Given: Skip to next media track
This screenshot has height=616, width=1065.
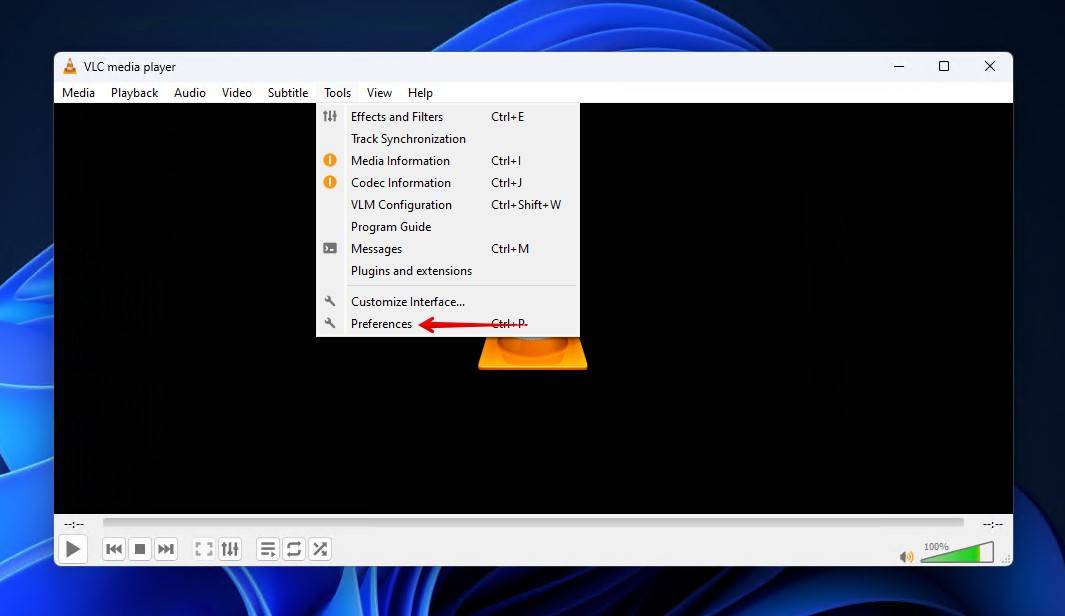Looking at the screenshot, I should [166, 549].
